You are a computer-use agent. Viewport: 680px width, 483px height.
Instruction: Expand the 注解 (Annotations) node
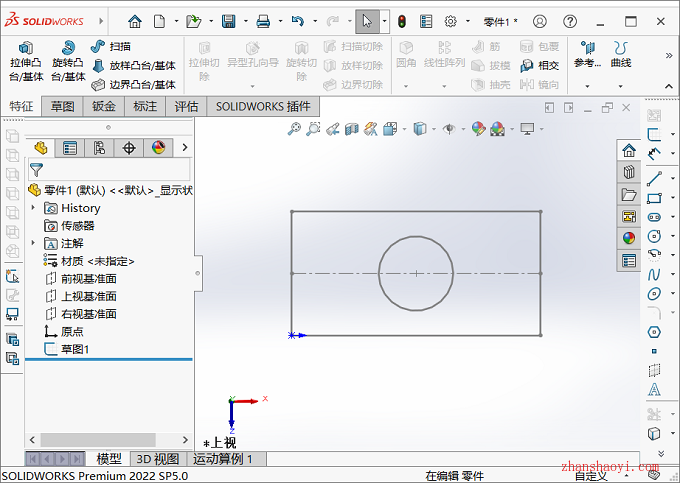33,243
